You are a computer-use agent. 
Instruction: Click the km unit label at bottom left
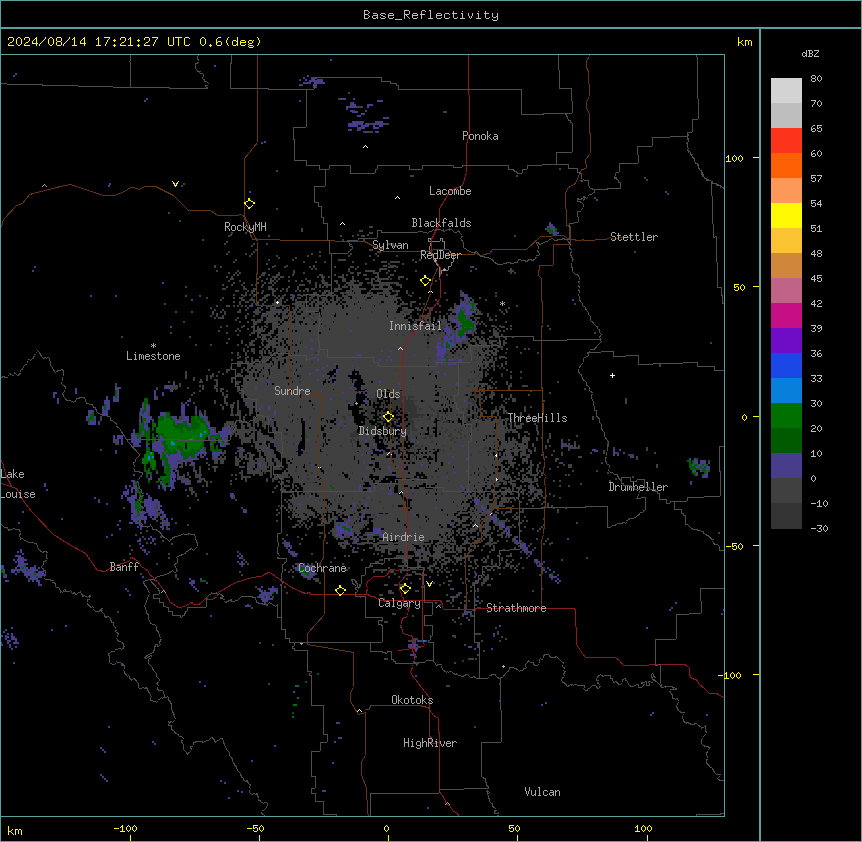pos(15,830)
